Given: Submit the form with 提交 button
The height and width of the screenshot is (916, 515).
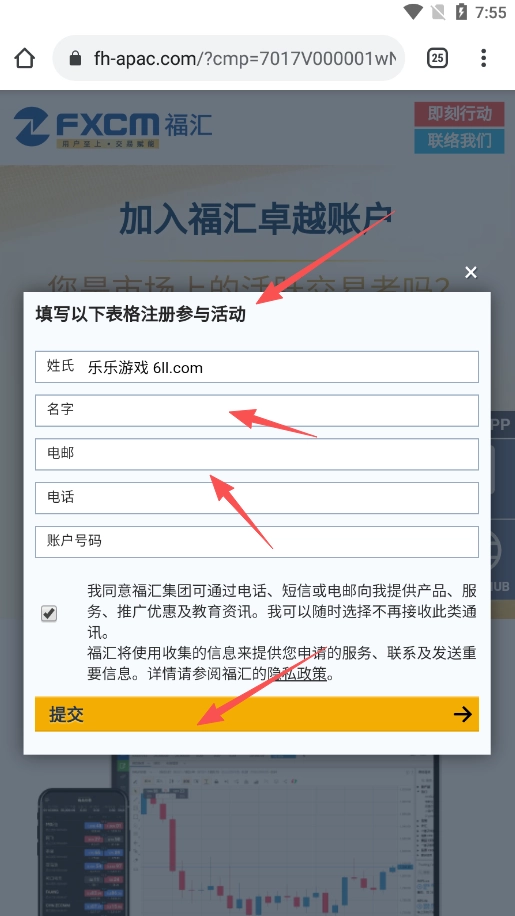Looking at the screenshot, I should [x=257, y=714].
